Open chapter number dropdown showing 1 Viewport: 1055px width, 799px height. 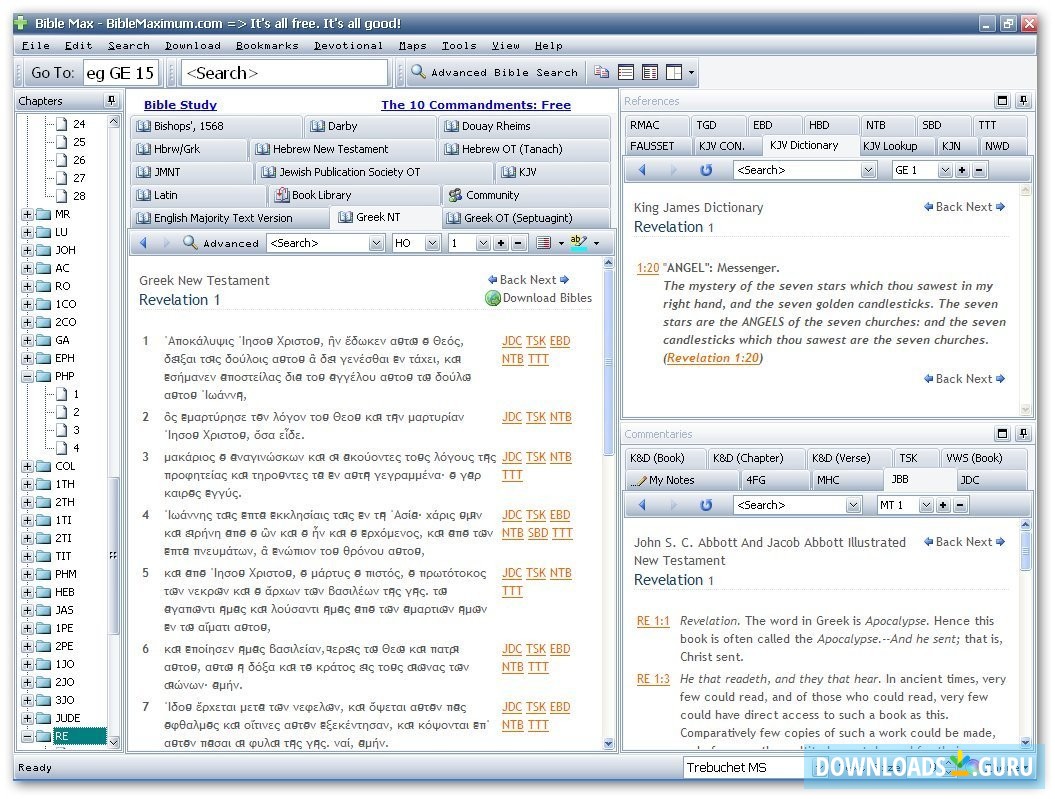coord(483,243)
